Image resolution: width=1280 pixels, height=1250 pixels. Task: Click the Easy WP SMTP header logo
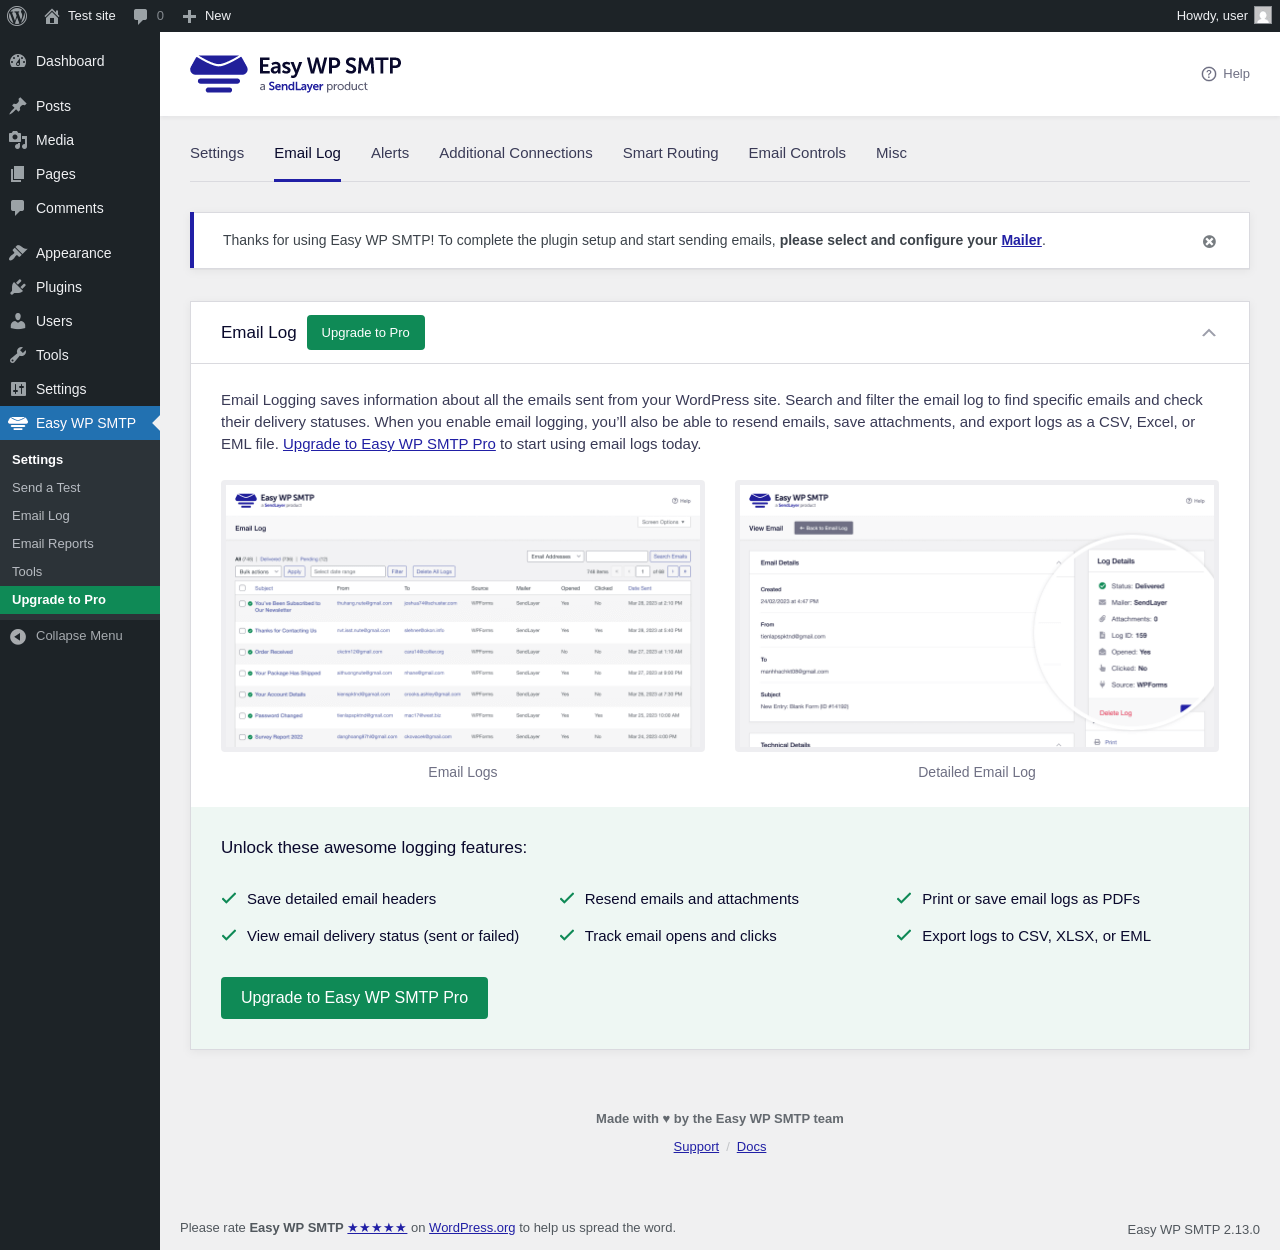pos(295,74)
